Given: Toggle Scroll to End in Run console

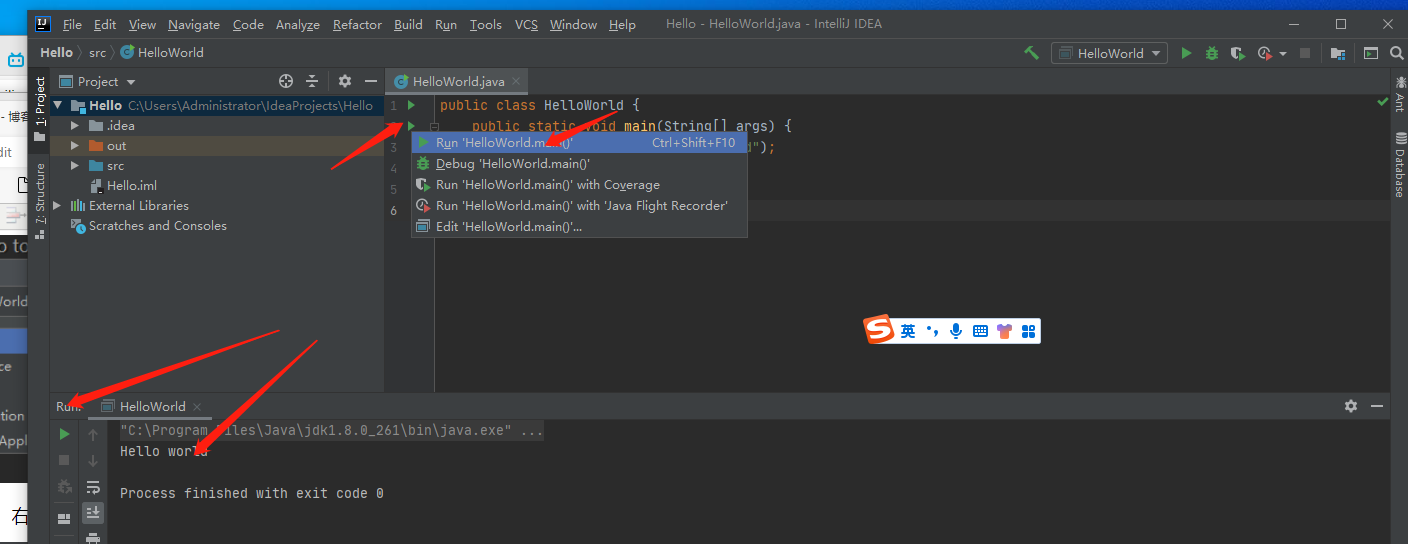Looking at the screenshot, I should point(93,512).
